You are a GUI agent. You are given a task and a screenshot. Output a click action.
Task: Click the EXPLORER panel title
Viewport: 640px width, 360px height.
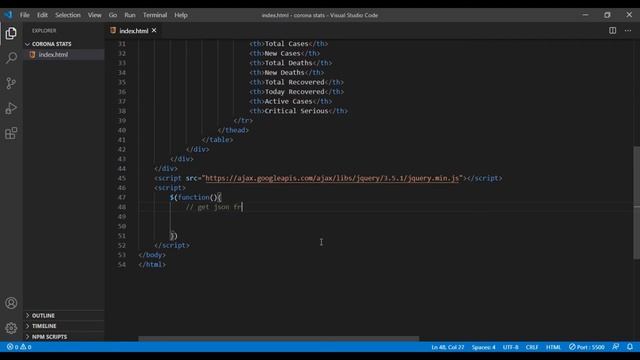[44, 31]
